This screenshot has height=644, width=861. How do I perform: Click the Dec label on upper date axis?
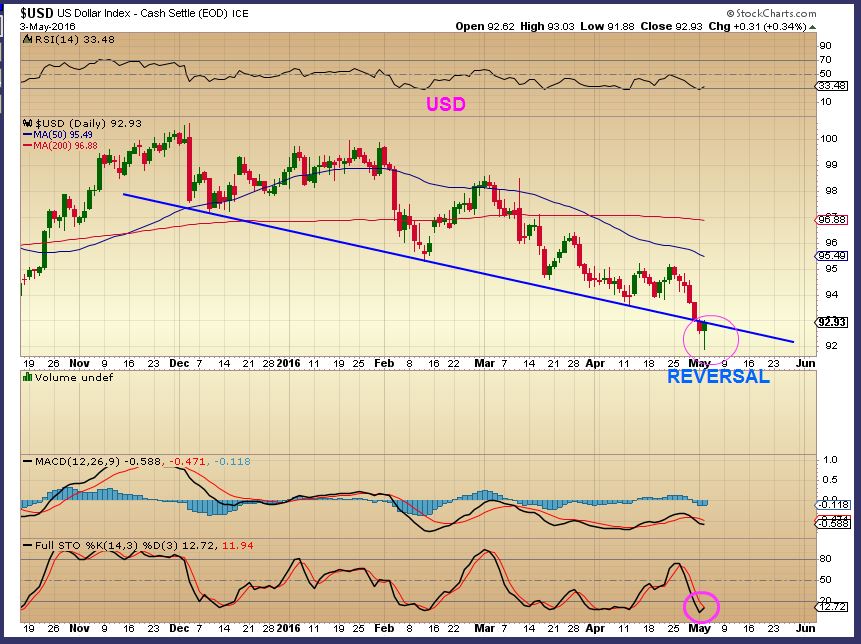[179, 363]
